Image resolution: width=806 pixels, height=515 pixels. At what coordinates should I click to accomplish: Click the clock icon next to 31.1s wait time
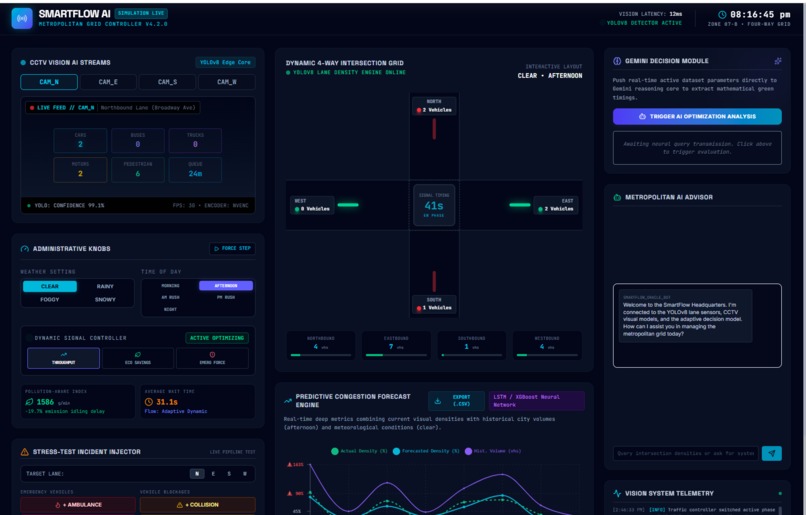149,402
